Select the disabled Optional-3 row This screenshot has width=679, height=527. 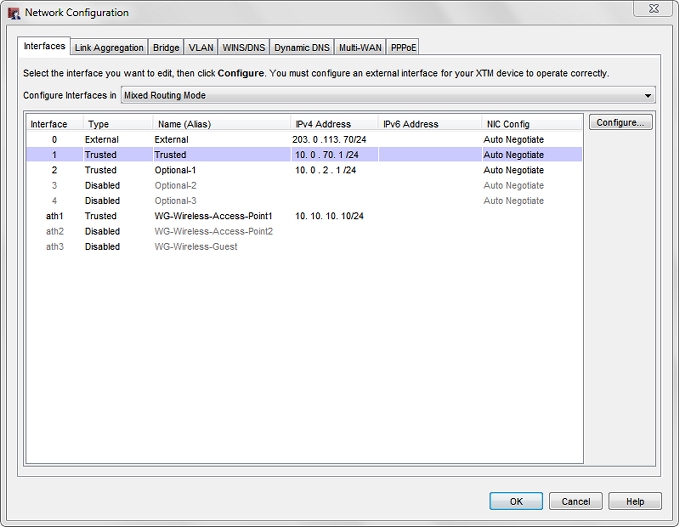pos(304,201)
